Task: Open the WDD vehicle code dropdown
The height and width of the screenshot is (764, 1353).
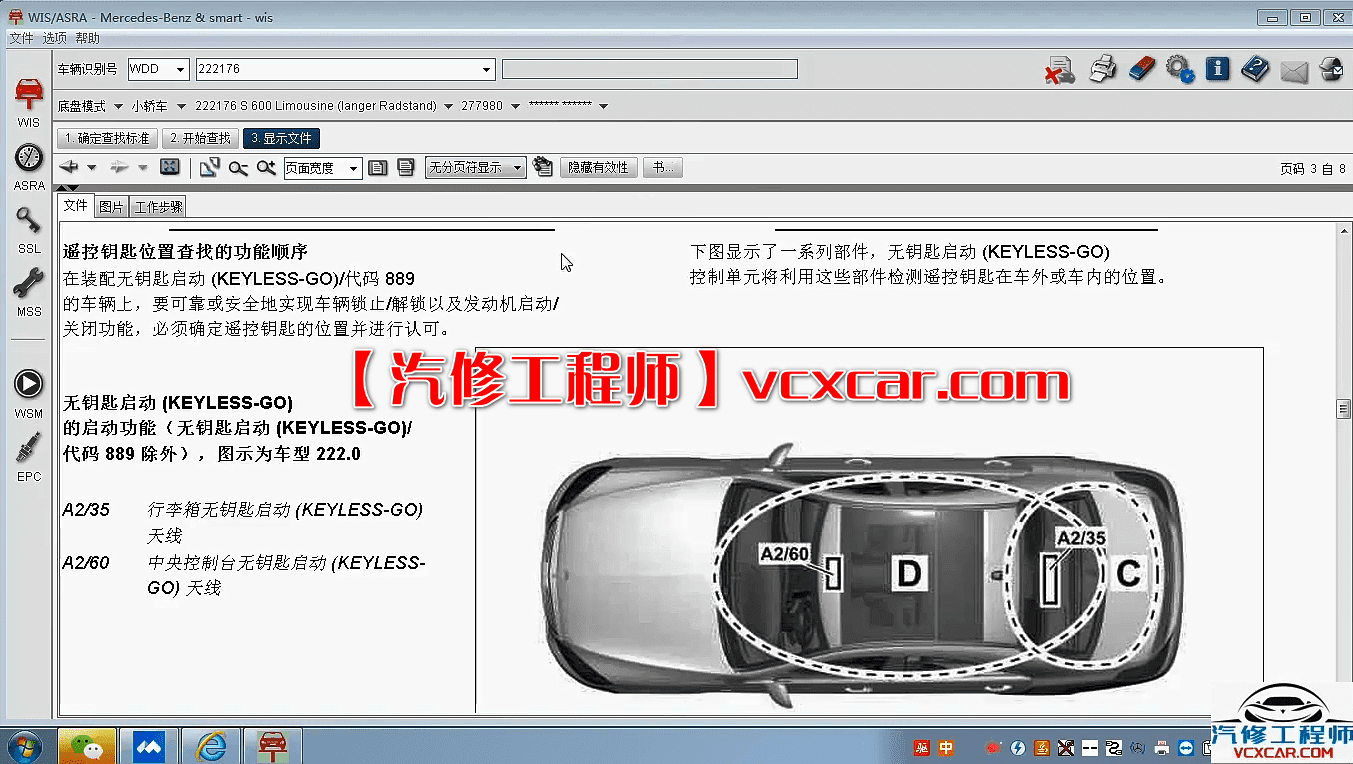Action: pyautogui.click(x=158, y=69)
